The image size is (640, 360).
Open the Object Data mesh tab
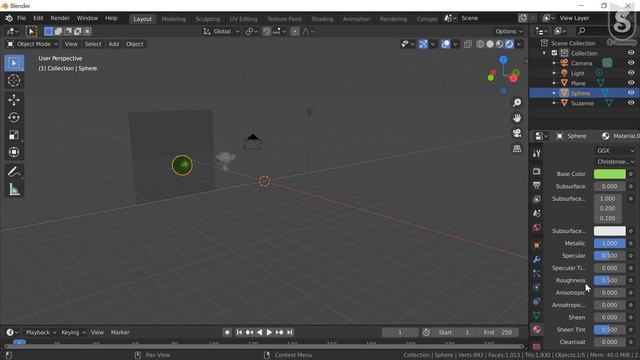[x=537, y=315]
